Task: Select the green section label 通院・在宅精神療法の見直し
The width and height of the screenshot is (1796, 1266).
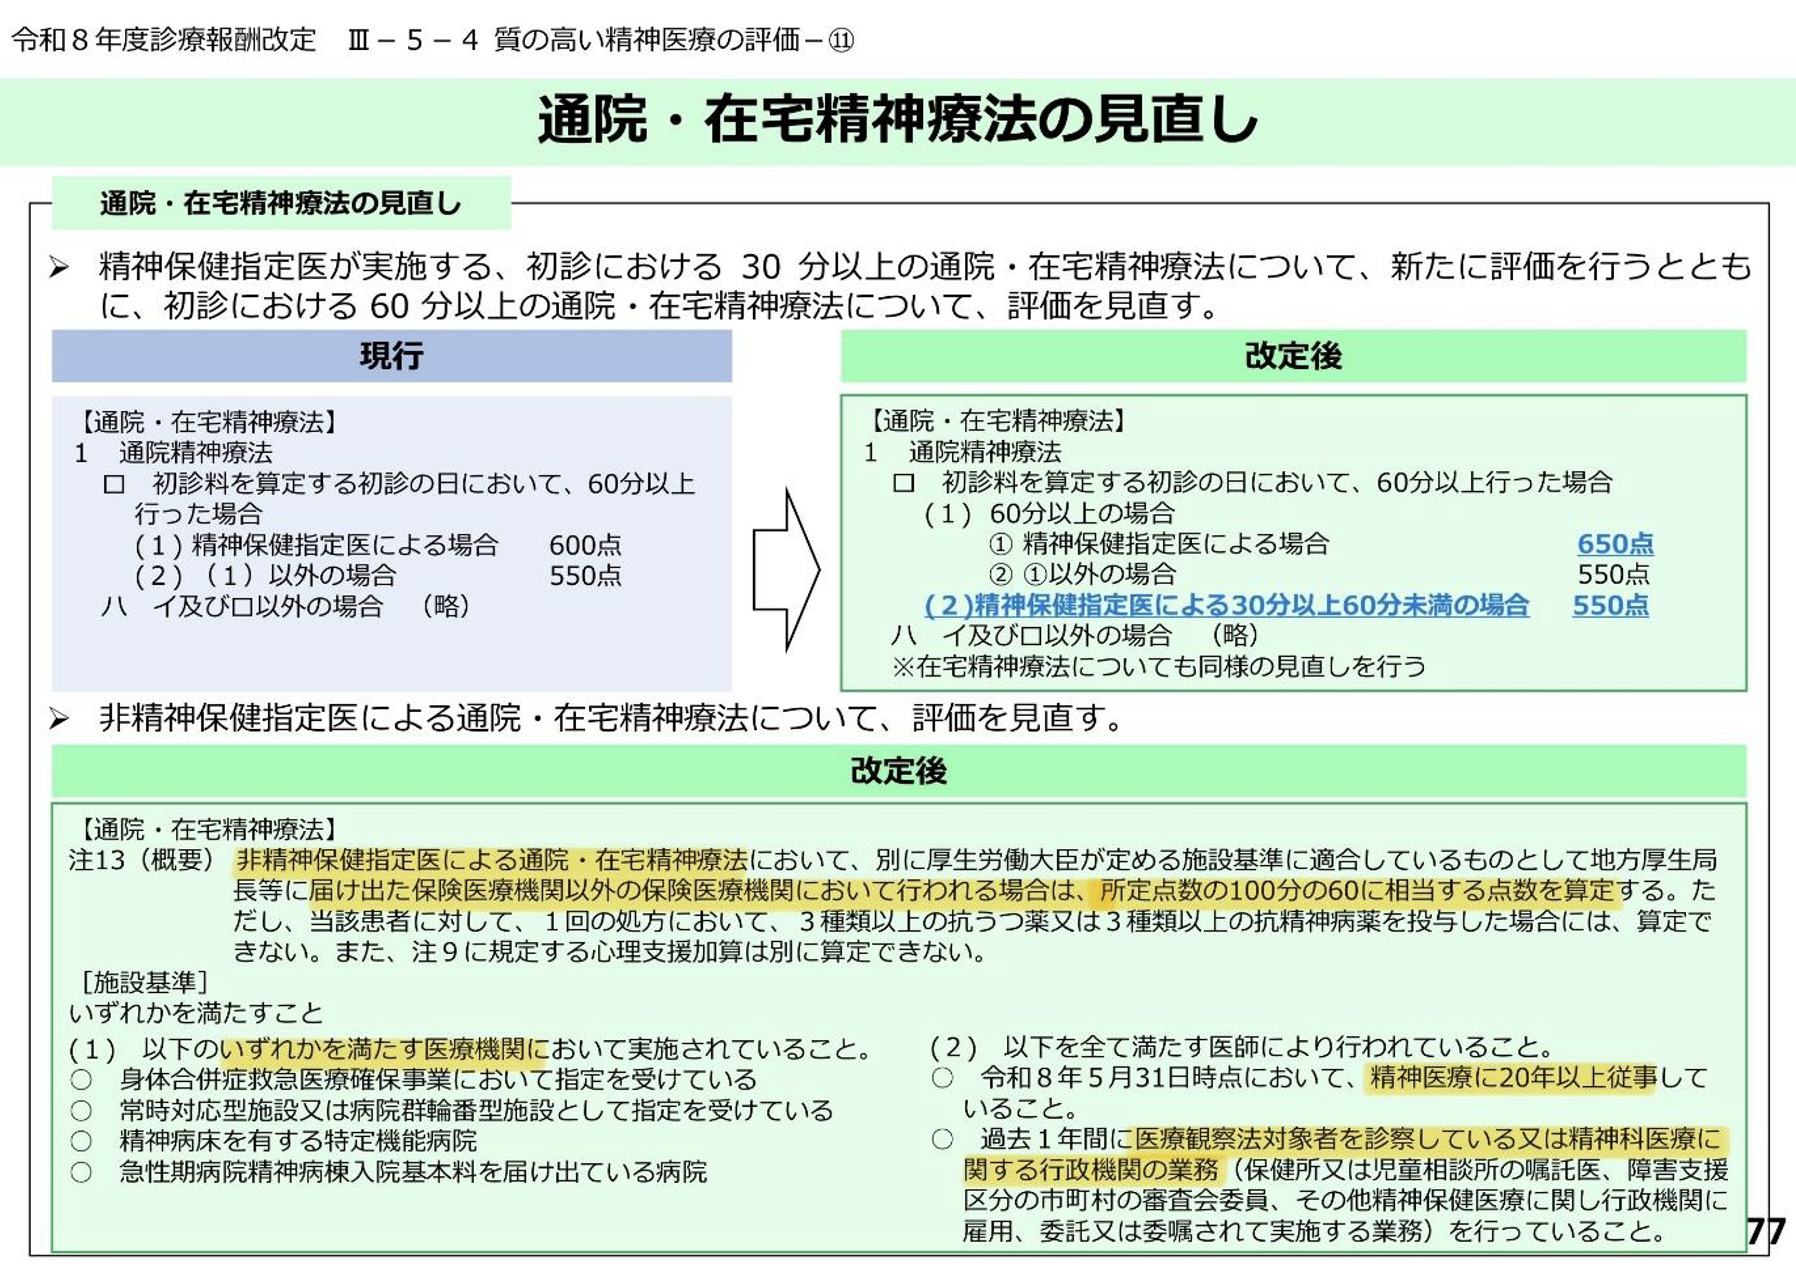Action: pos(281,203)
